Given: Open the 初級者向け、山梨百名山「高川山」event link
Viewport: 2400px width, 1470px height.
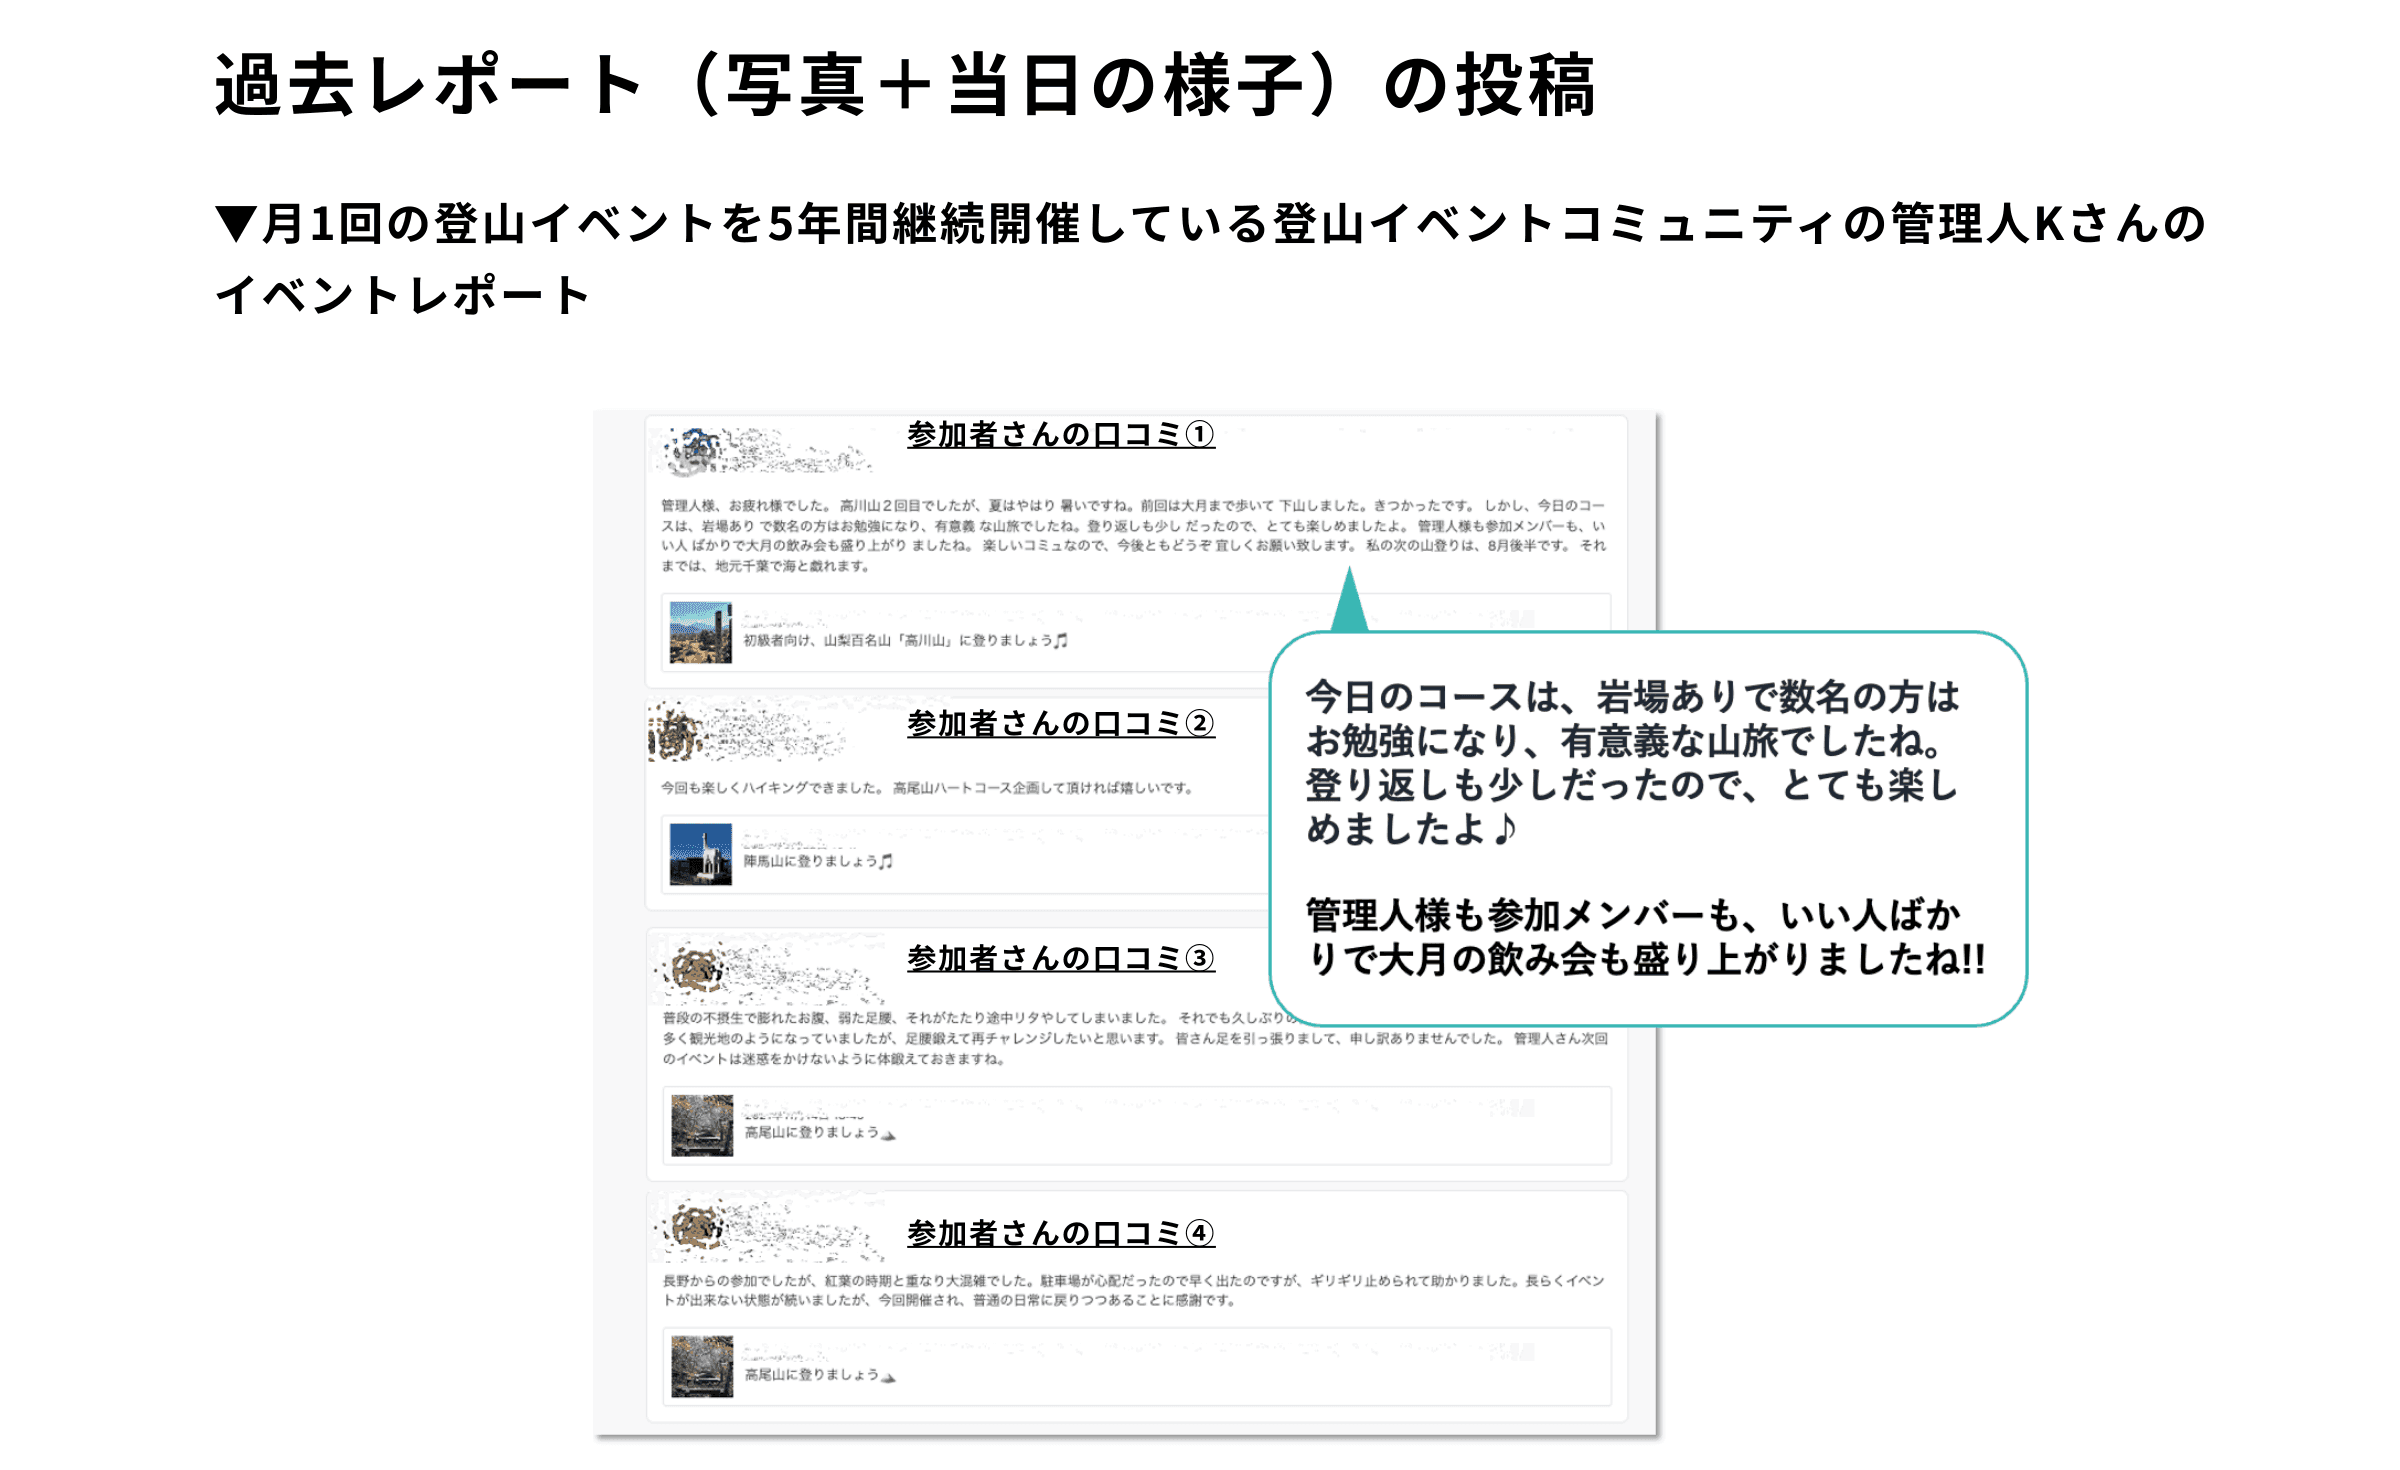Looking at the screenshot, I should [x=905, y=640].
